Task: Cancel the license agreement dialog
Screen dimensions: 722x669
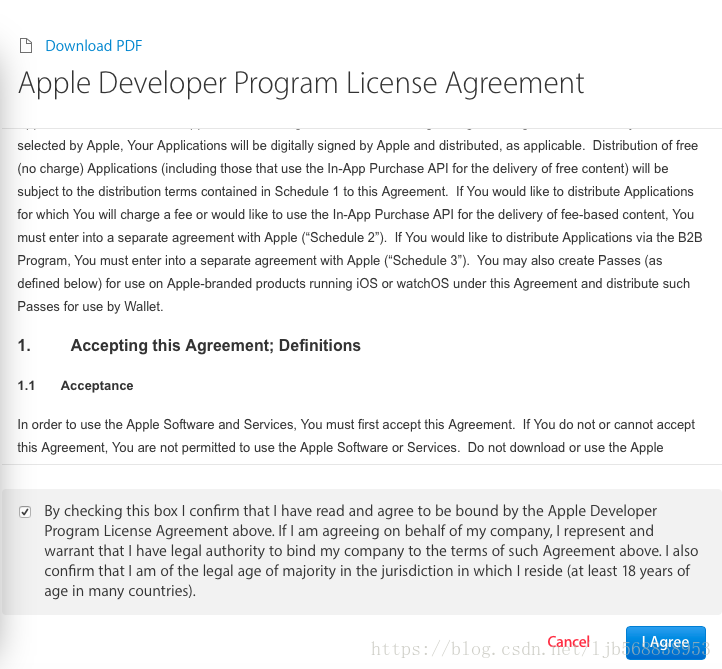Action: (568, 641)
